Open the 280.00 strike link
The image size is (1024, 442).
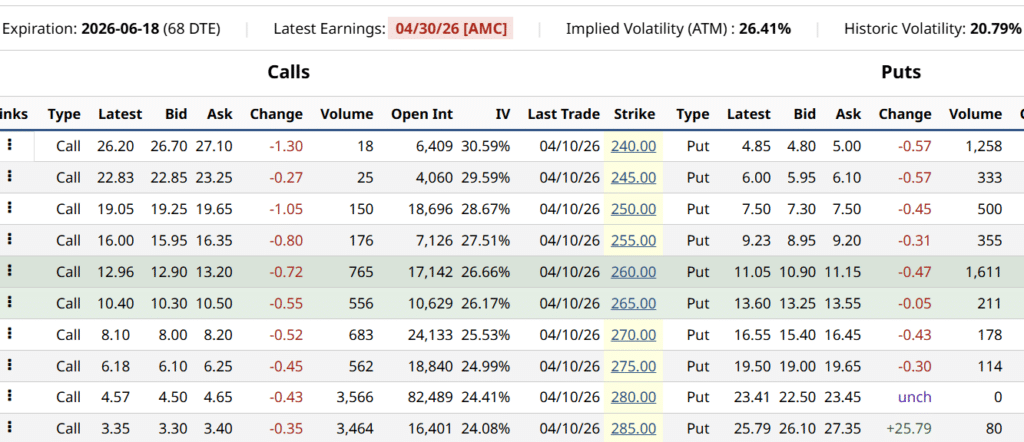coord(633,398)
